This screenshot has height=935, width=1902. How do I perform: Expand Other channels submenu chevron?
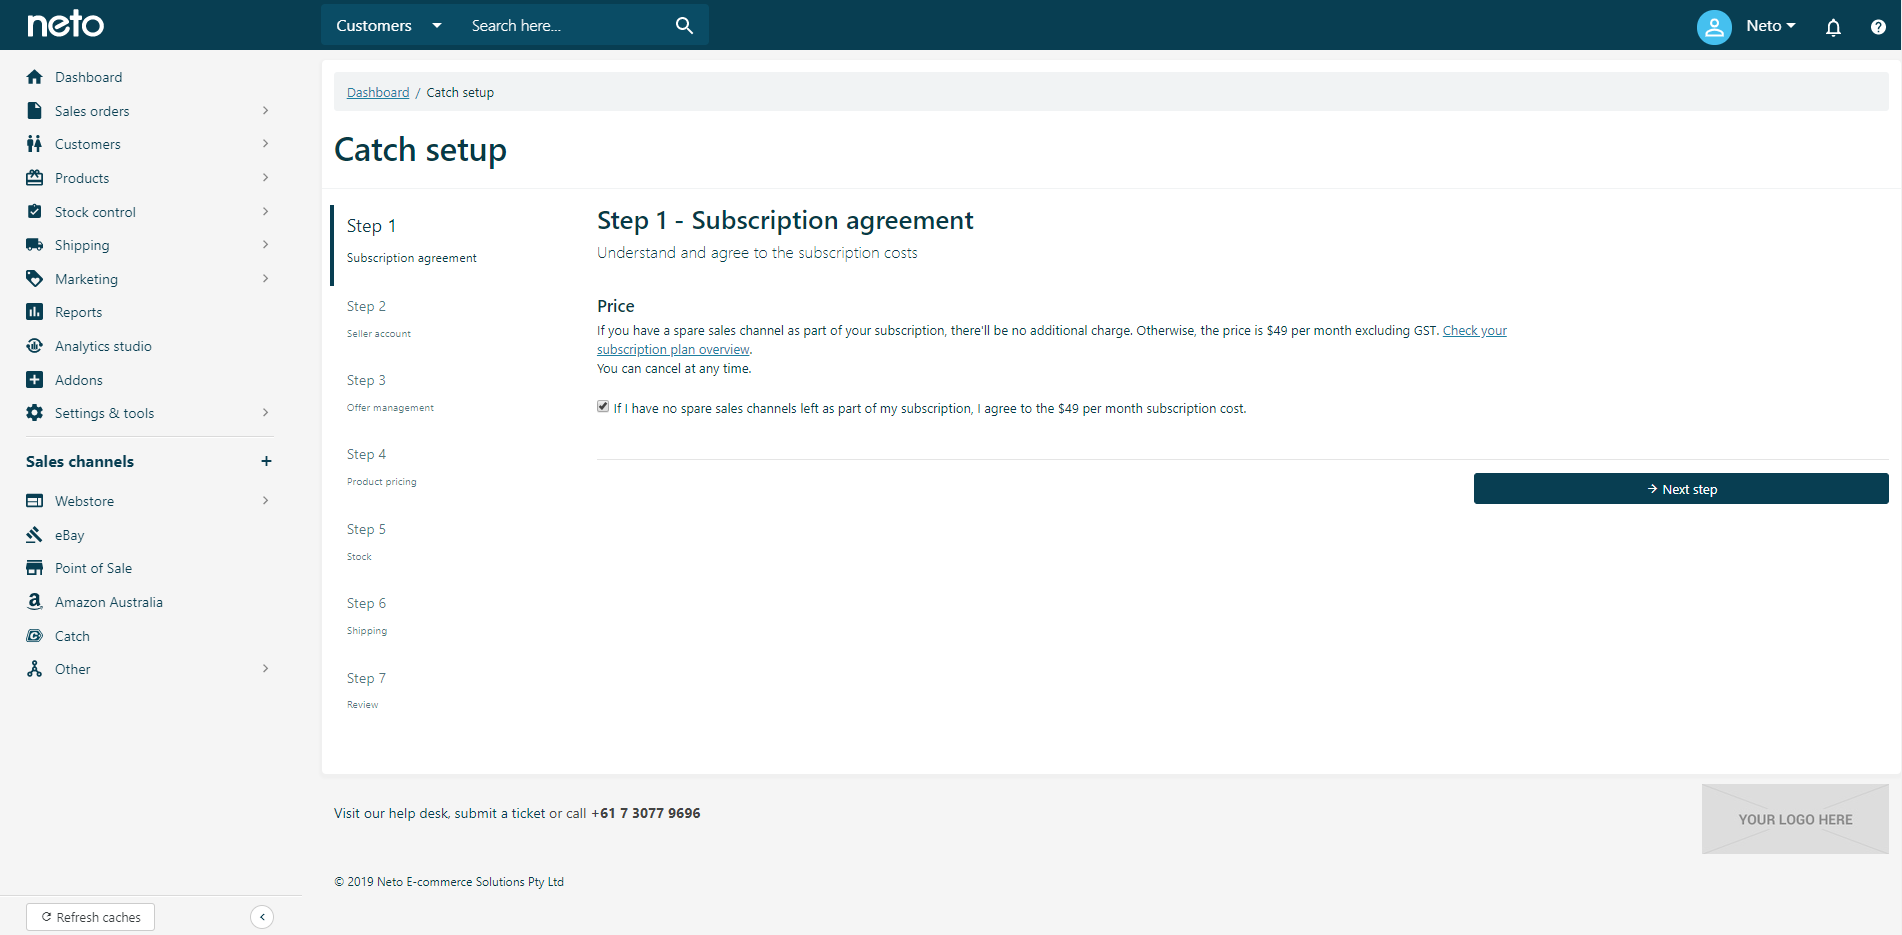point(265,669)
